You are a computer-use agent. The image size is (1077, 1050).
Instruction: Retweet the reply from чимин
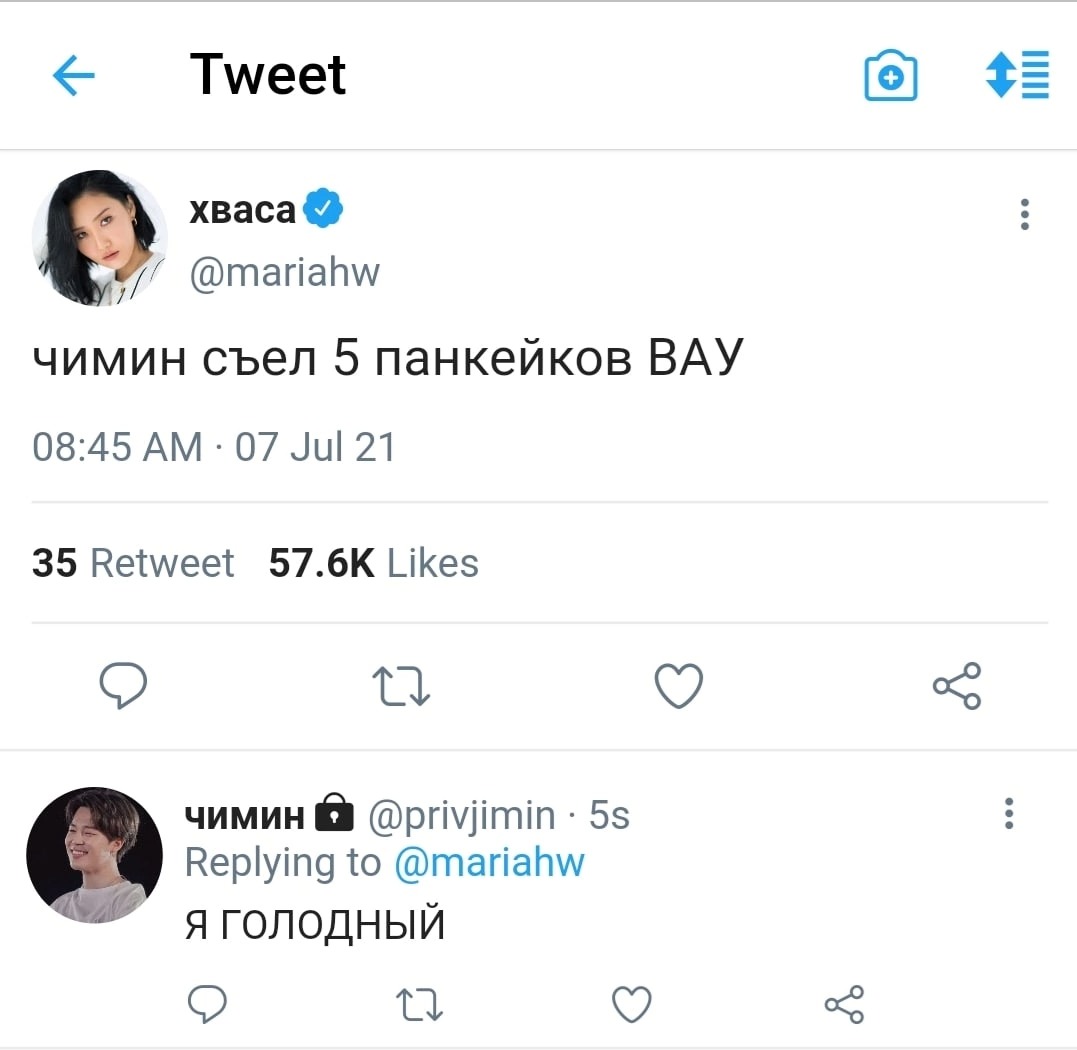click(420, 1003)
